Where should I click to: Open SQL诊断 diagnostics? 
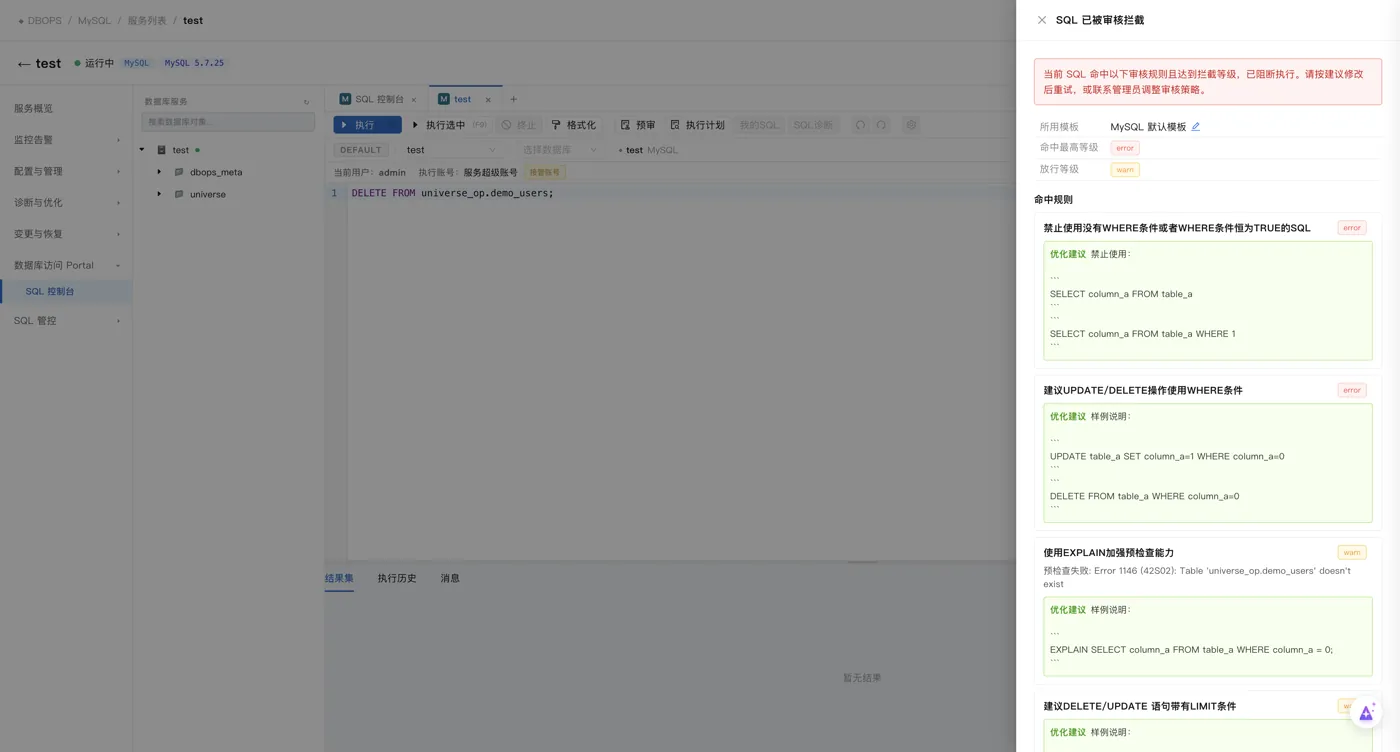813,125
